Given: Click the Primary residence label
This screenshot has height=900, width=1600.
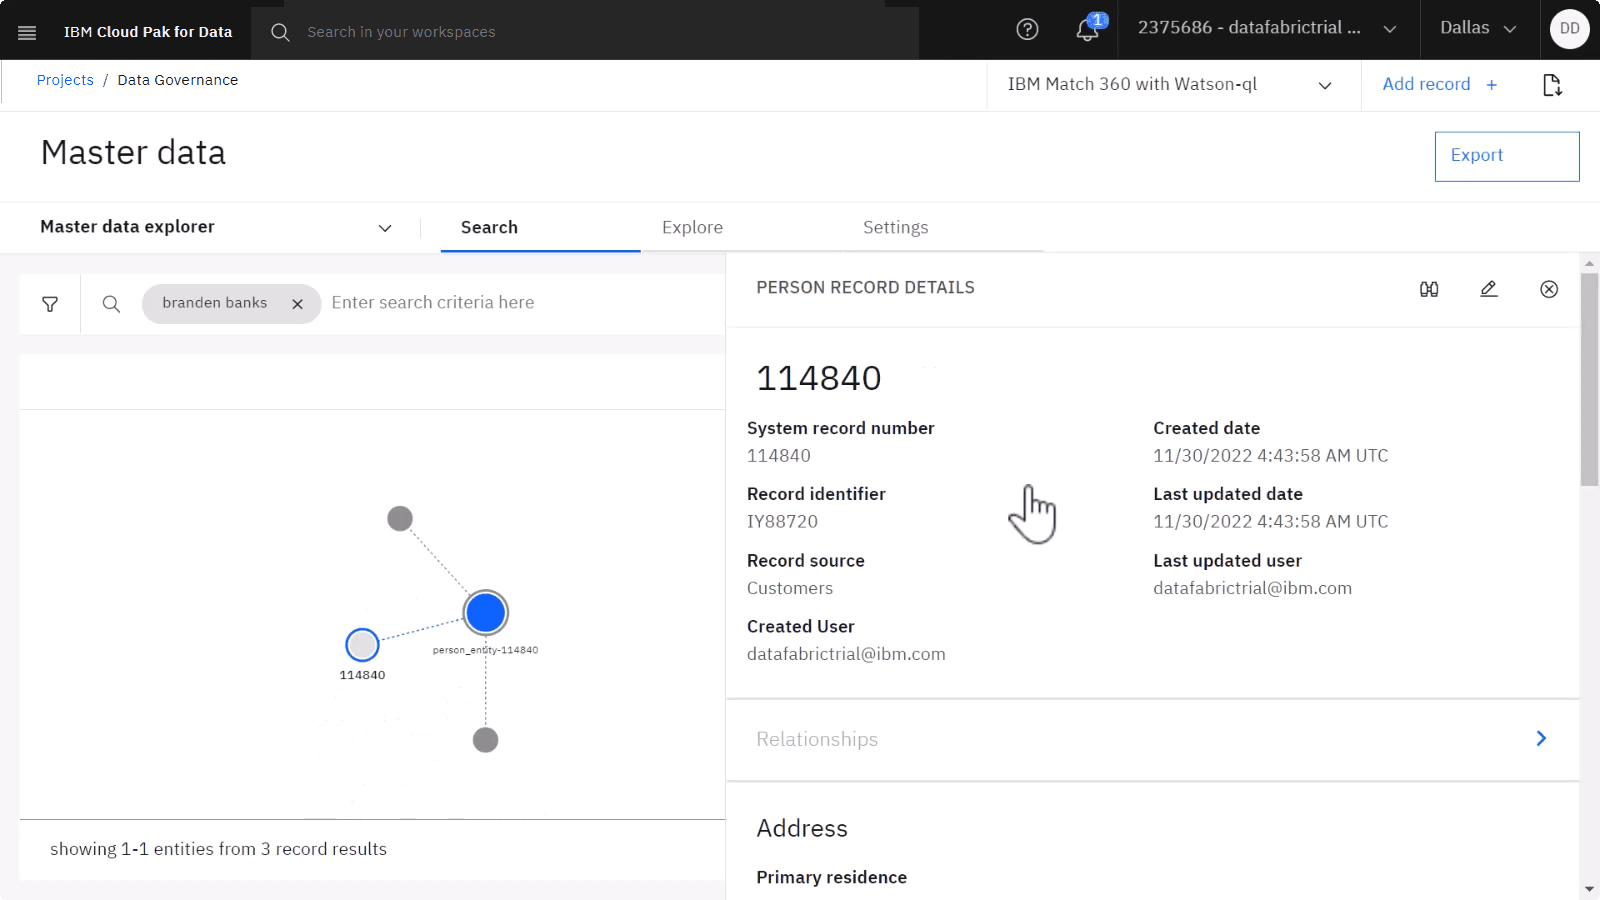Looking at the screenshot, I should (x=831, y=878).
